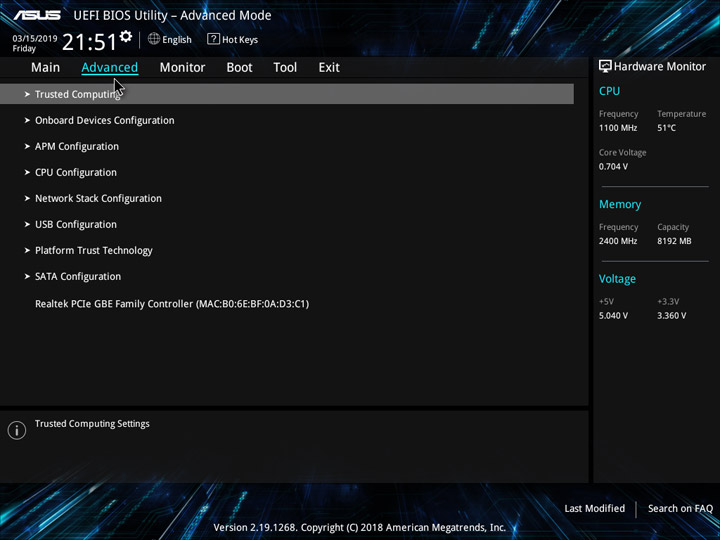The height and width of the screenshot is (540, 720).
Task: Expand USB Configuration arrow
Action: [27, 225]
